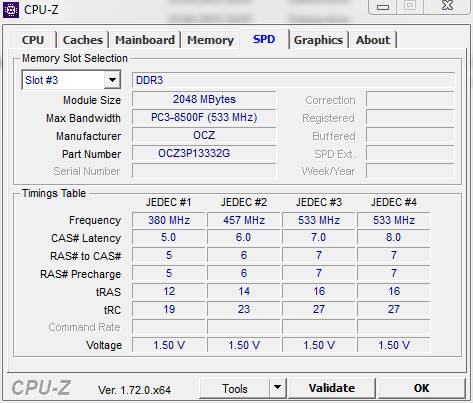Click the JEDEC #3 column header

click(319, 202)
